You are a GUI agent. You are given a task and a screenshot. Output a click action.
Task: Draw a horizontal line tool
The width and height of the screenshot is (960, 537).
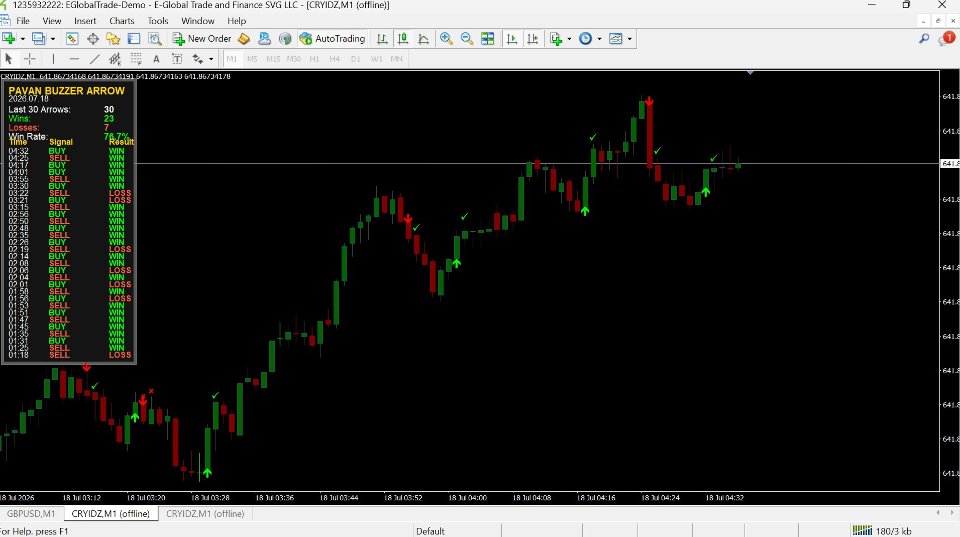coord(74,59)
